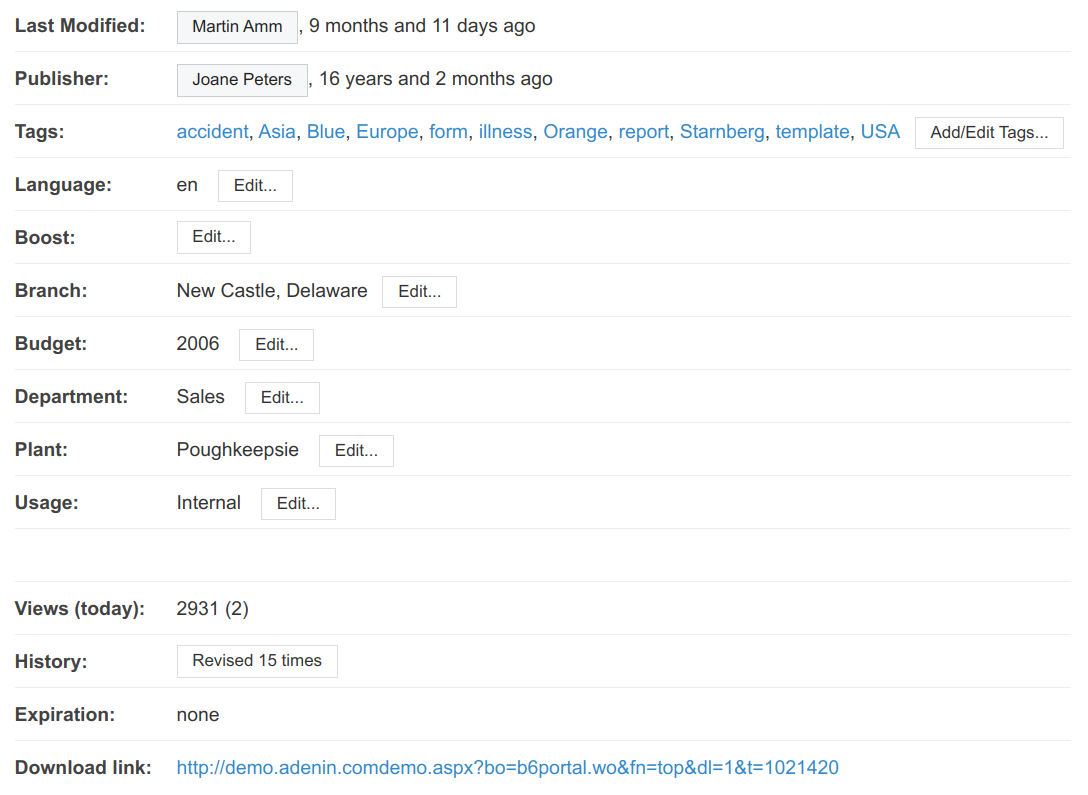The width and height of the screenshot is (1088, 795).
Task: Edit the Boost value
Action: click(214, 237)
